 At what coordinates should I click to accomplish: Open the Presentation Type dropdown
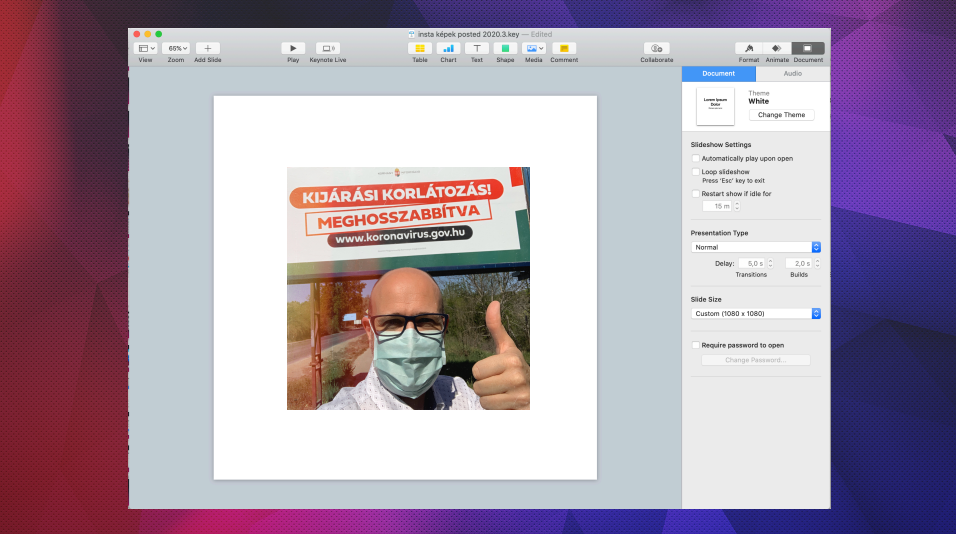(756, 247)
